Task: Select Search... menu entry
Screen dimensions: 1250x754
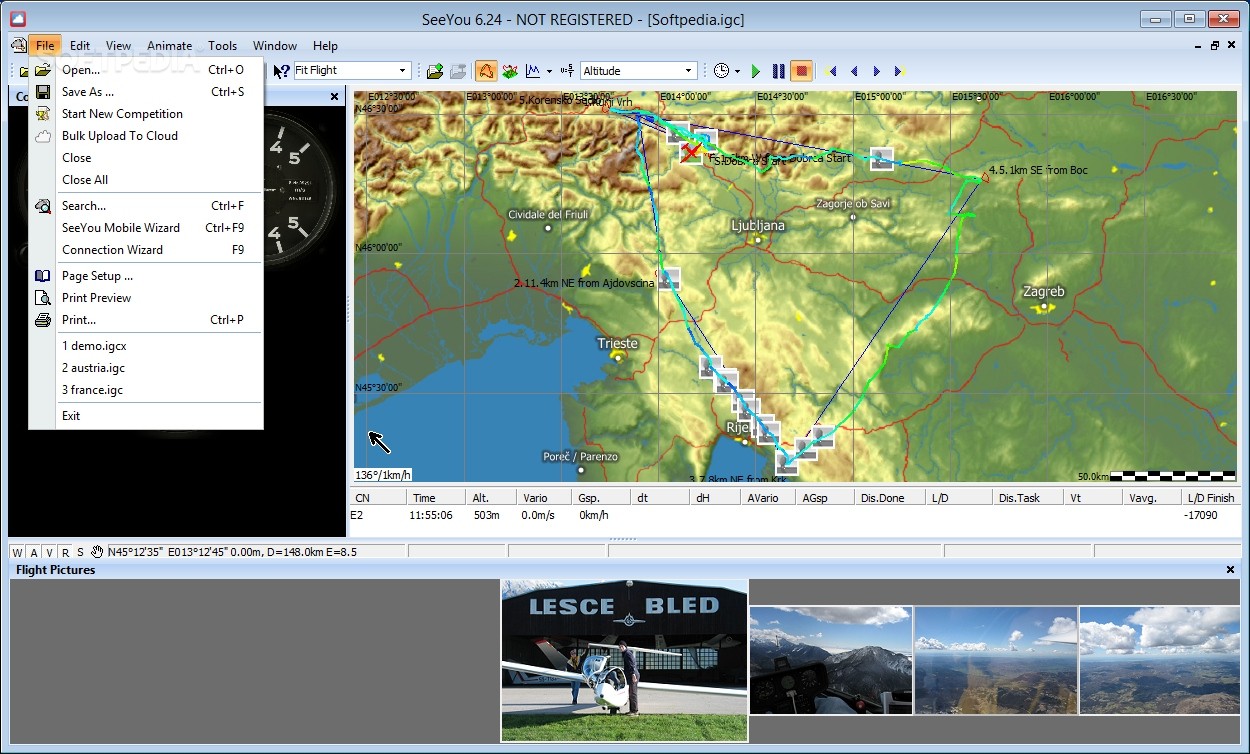Action: (146, 206)
